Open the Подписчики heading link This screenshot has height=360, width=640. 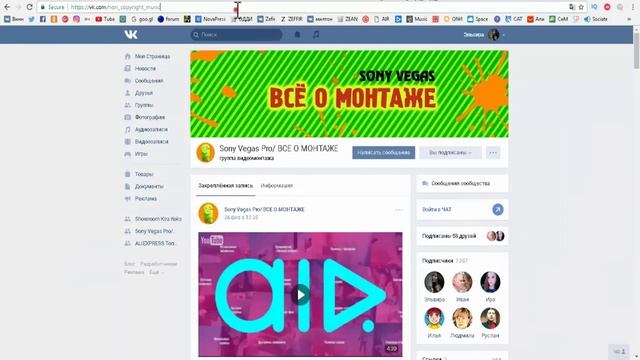click(x=438, y=261)
